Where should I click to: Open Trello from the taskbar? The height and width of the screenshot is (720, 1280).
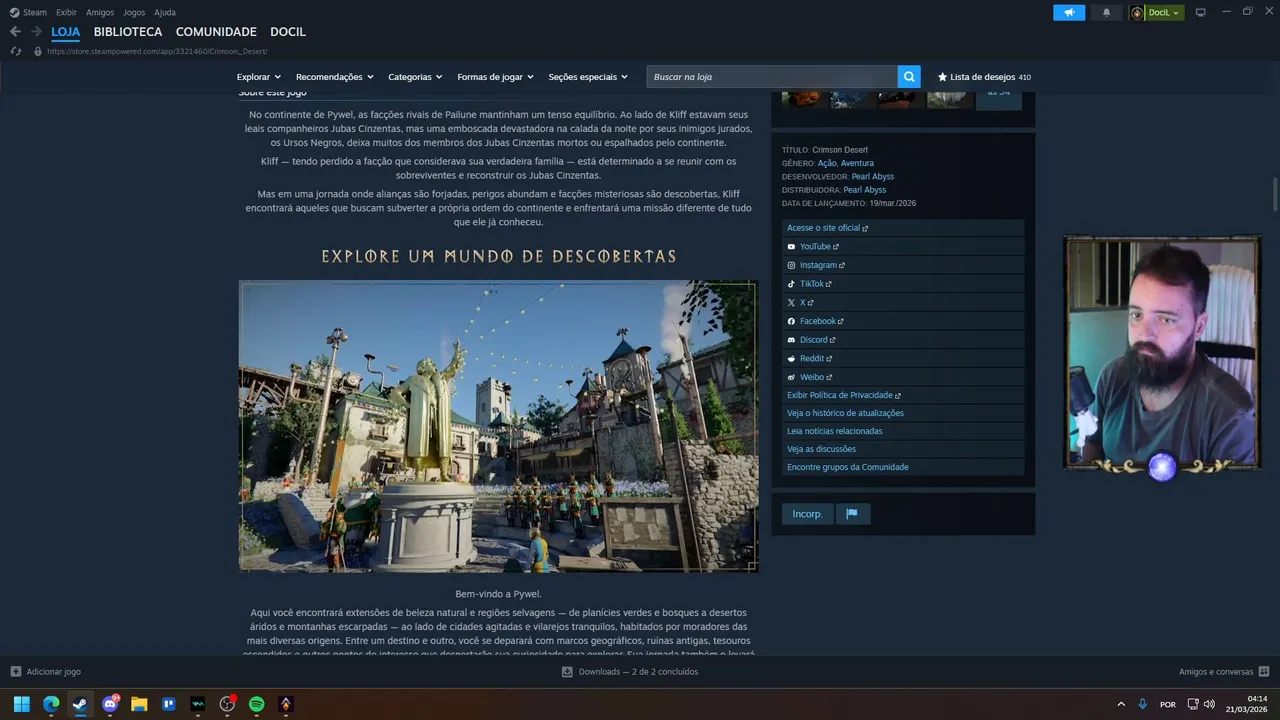(168, 704)
